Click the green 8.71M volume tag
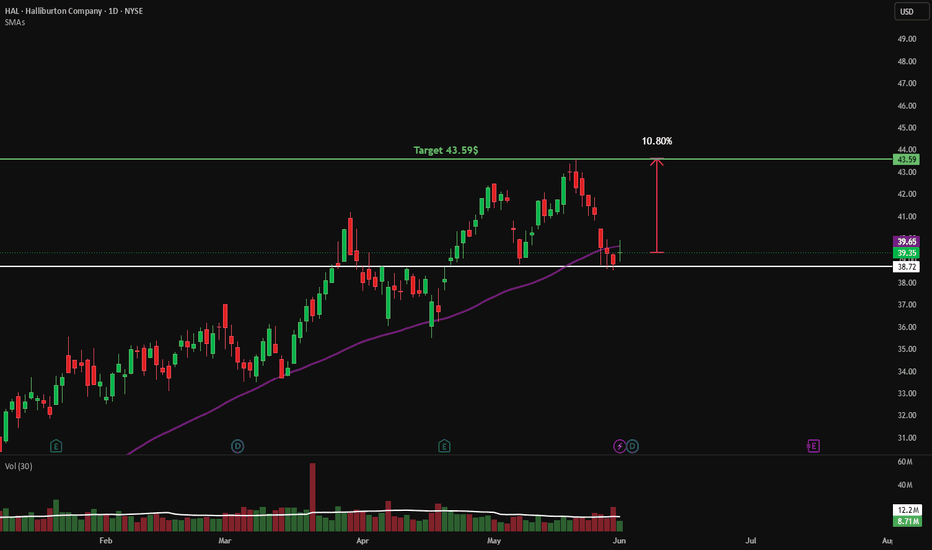This screenshot has height=550, width=932. (908, 521)
